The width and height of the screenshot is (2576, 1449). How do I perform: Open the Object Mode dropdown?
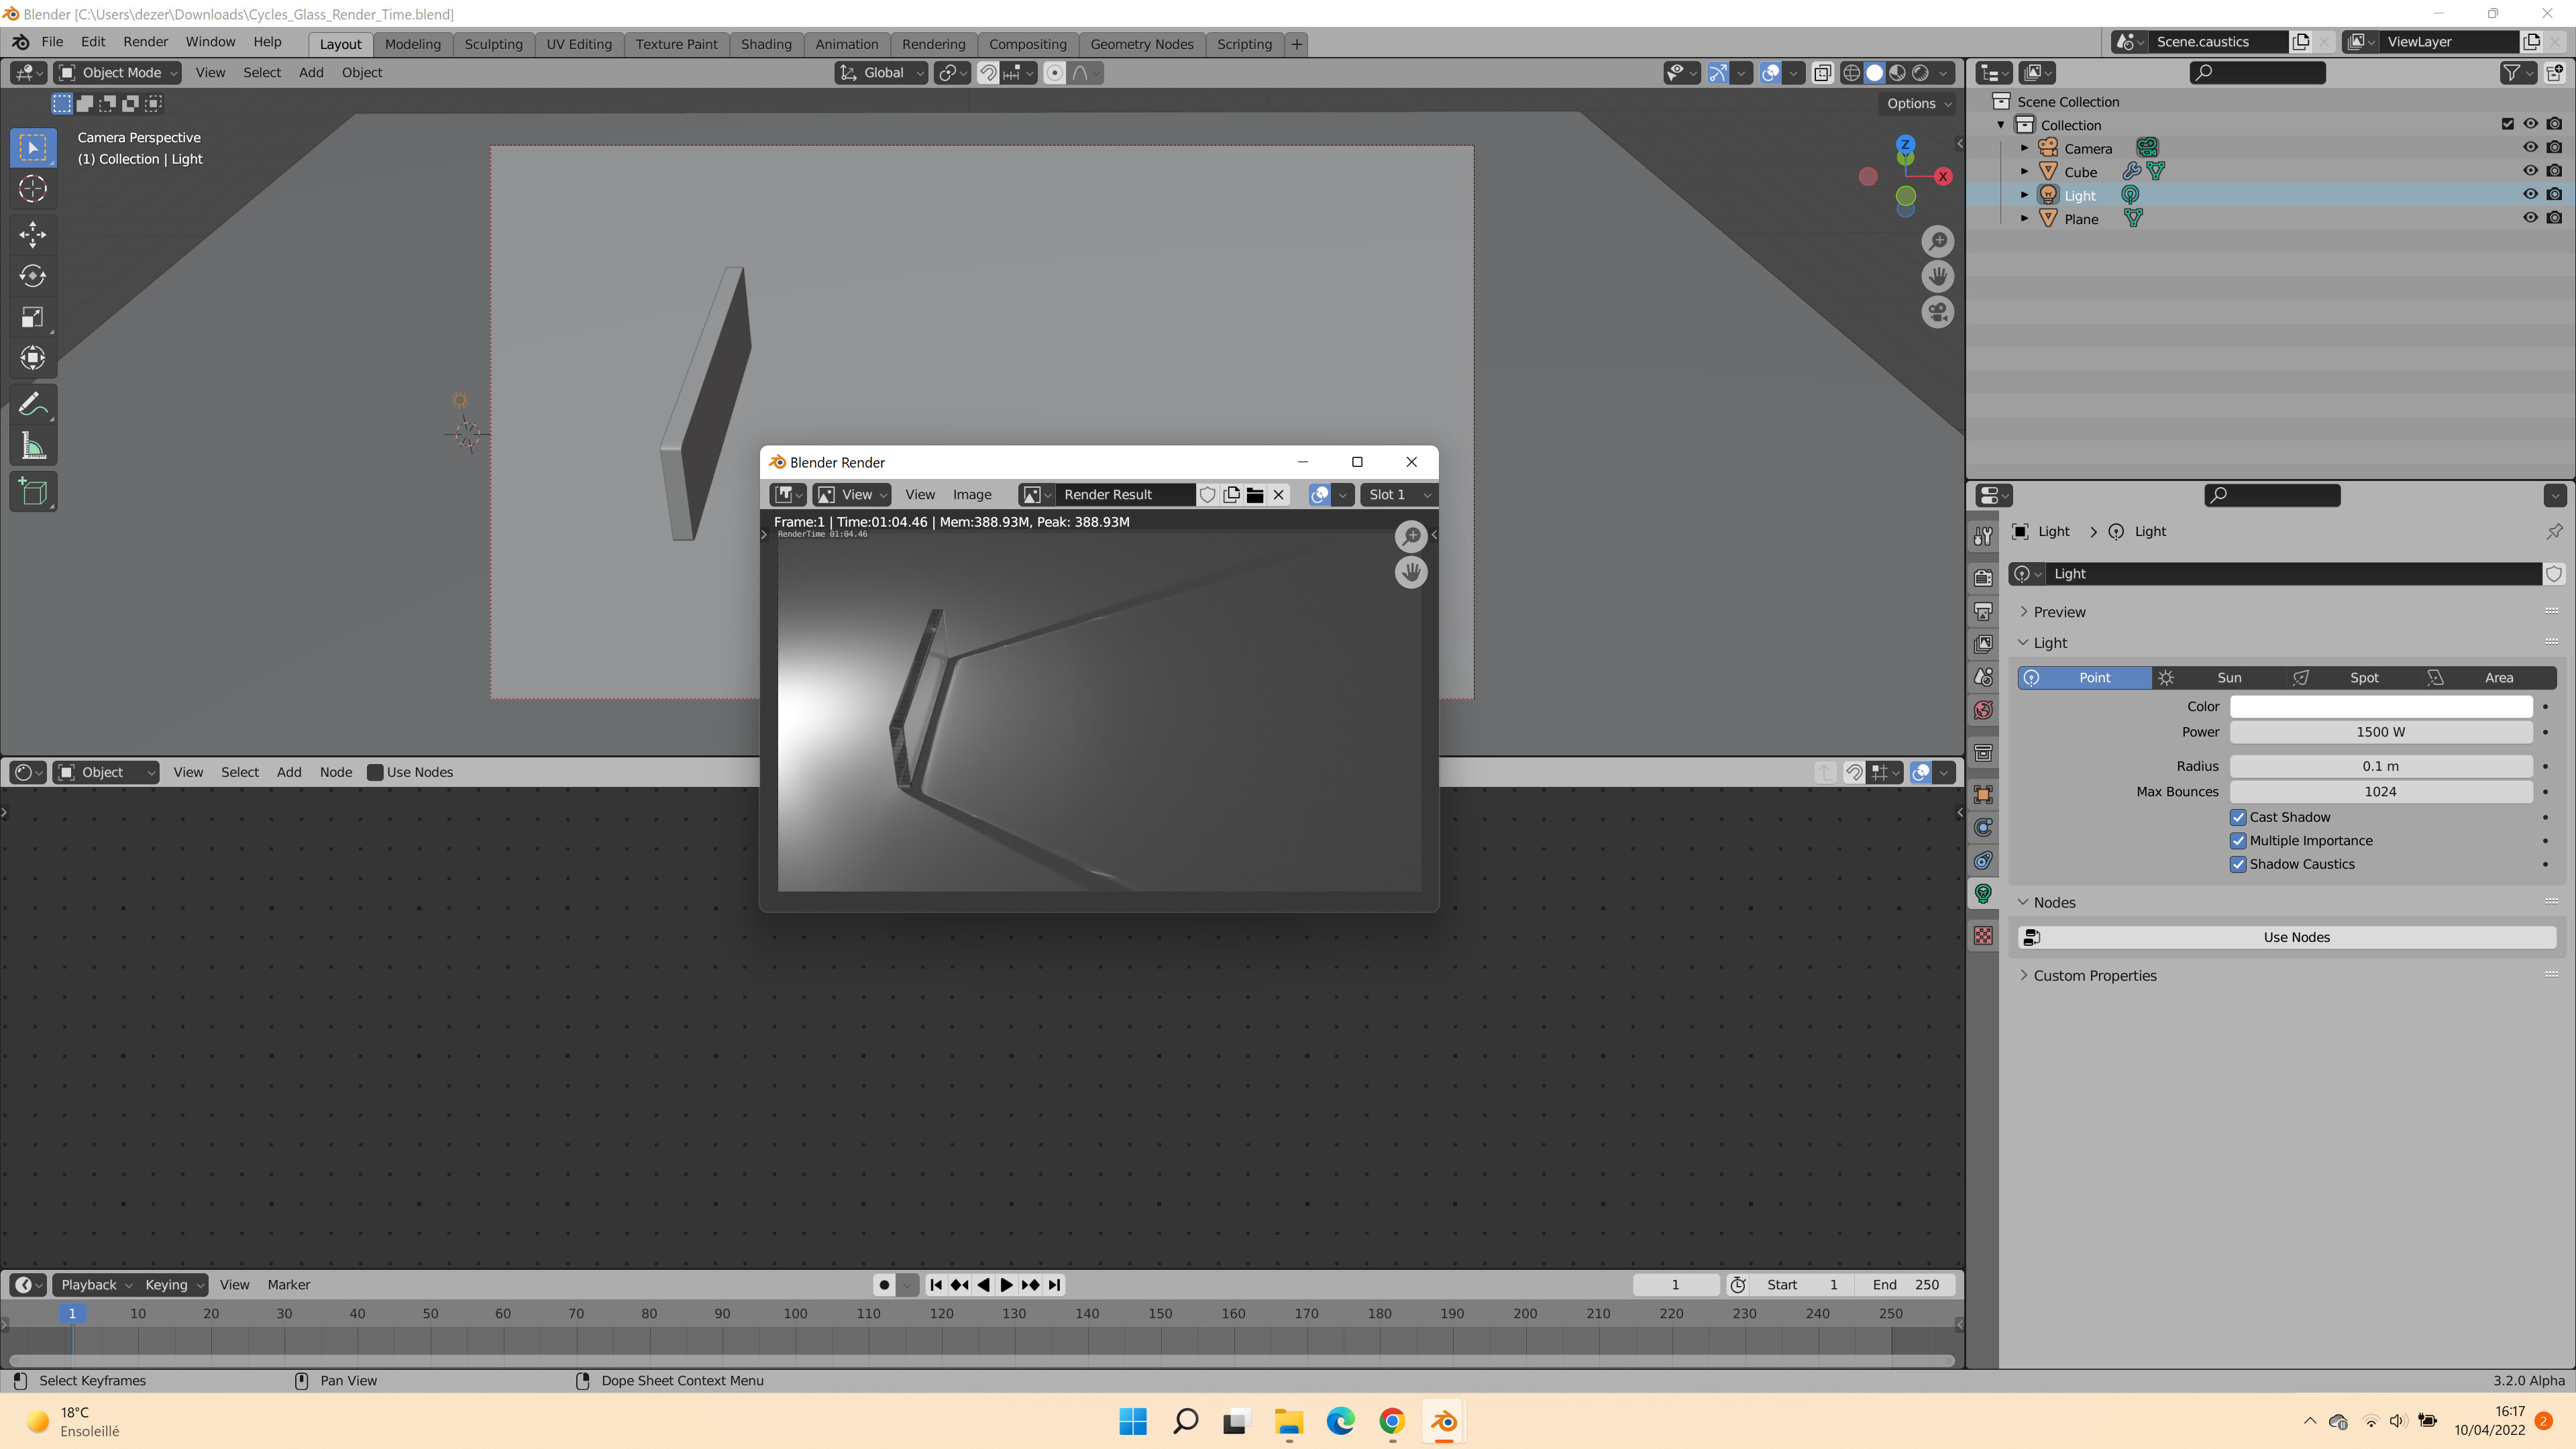[118, 72]
